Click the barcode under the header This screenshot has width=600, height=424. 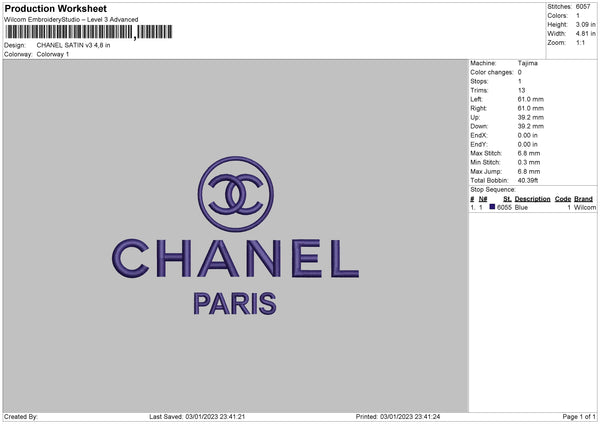[x=88, y=32]
